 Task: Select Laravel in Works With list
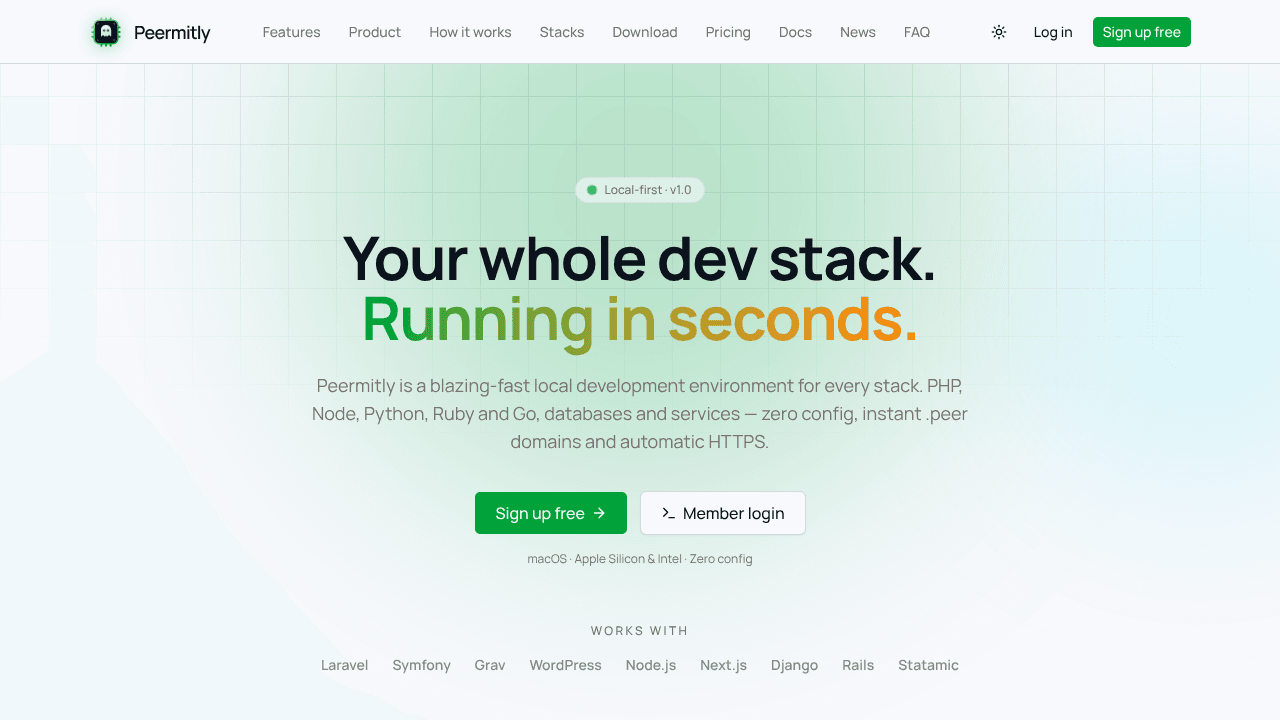coord(345,665)
